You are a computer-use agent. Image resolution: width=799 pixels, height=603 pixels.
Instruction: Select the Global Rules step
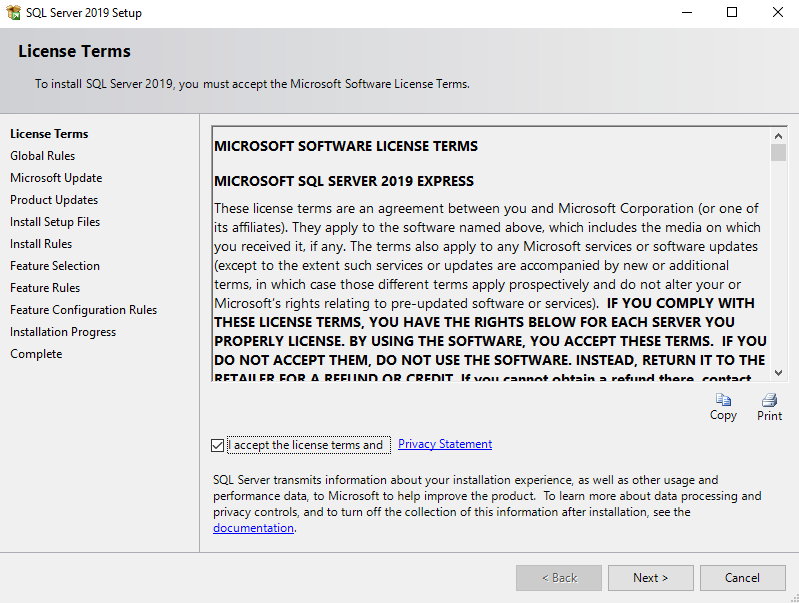42,155
